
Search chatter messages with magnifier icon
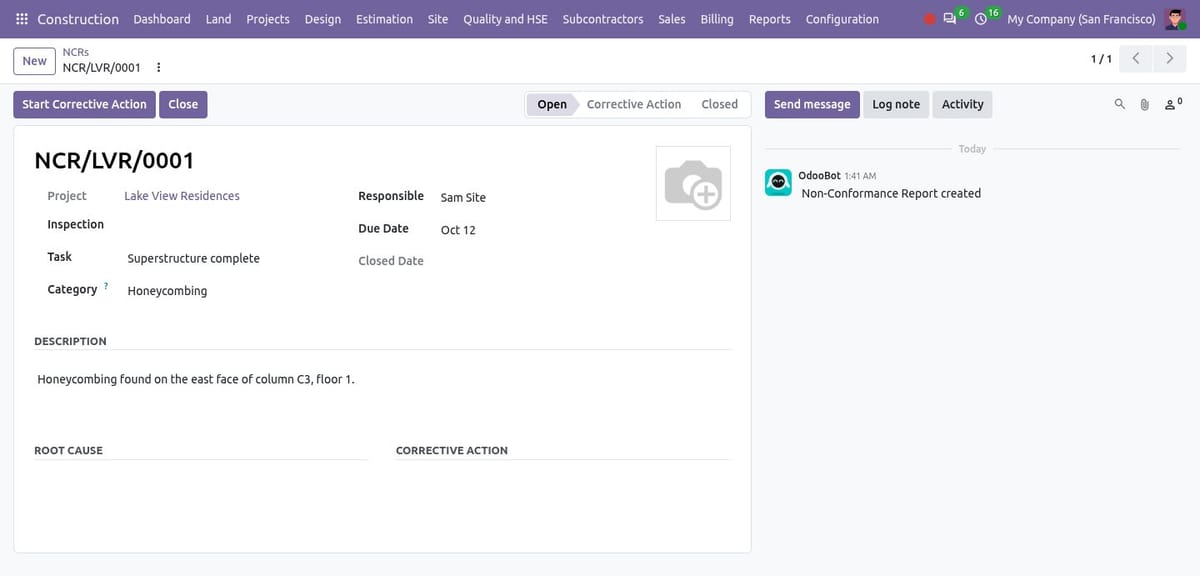1120,104
